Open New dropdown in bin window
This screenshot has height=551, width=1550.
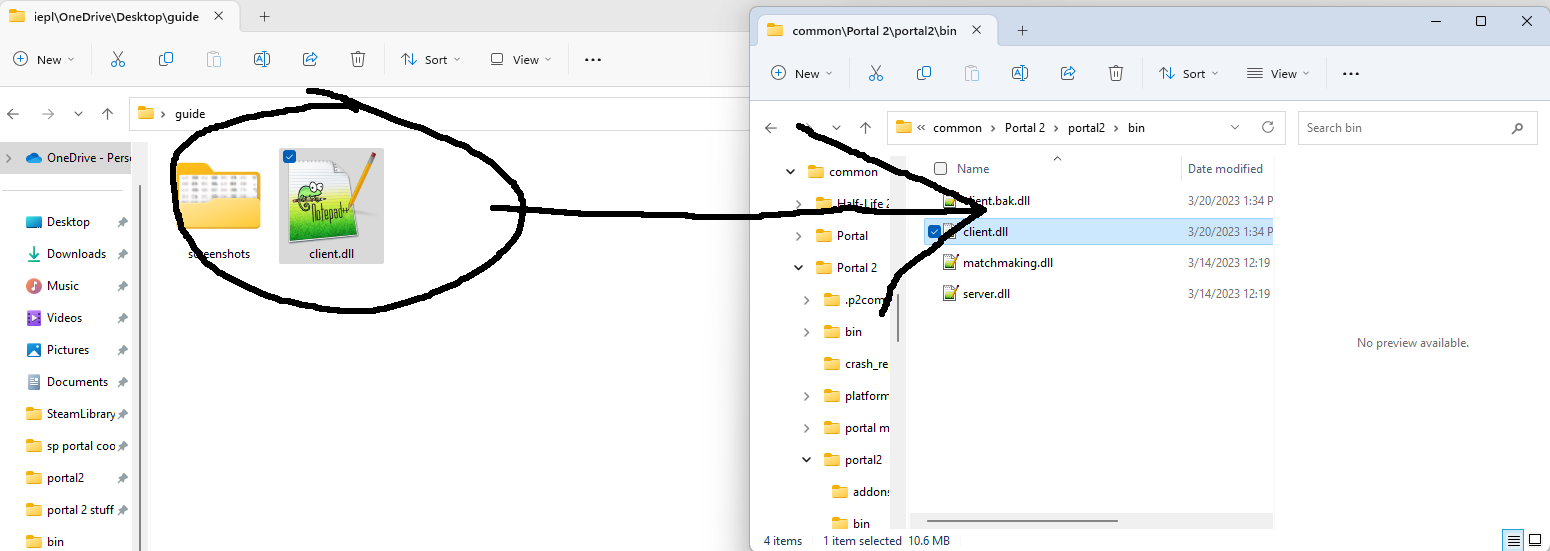tap(802, 74)
